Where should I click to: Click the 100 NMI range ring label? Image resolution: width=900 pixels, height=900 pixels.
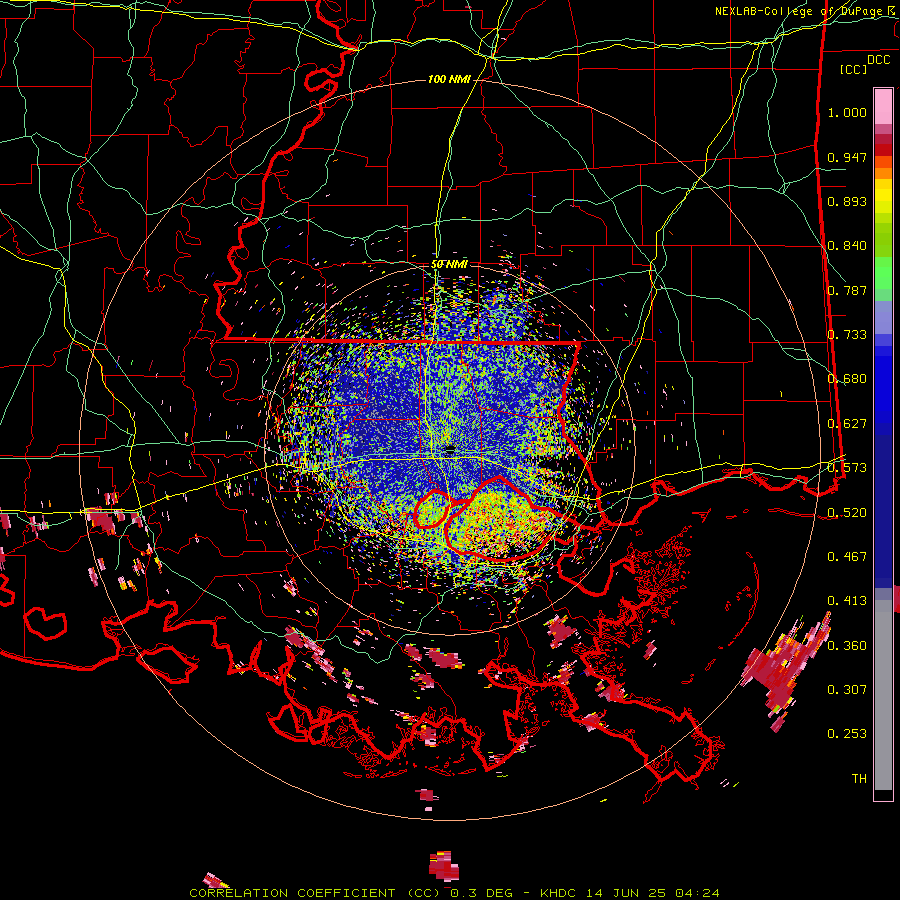coord(449,79)
